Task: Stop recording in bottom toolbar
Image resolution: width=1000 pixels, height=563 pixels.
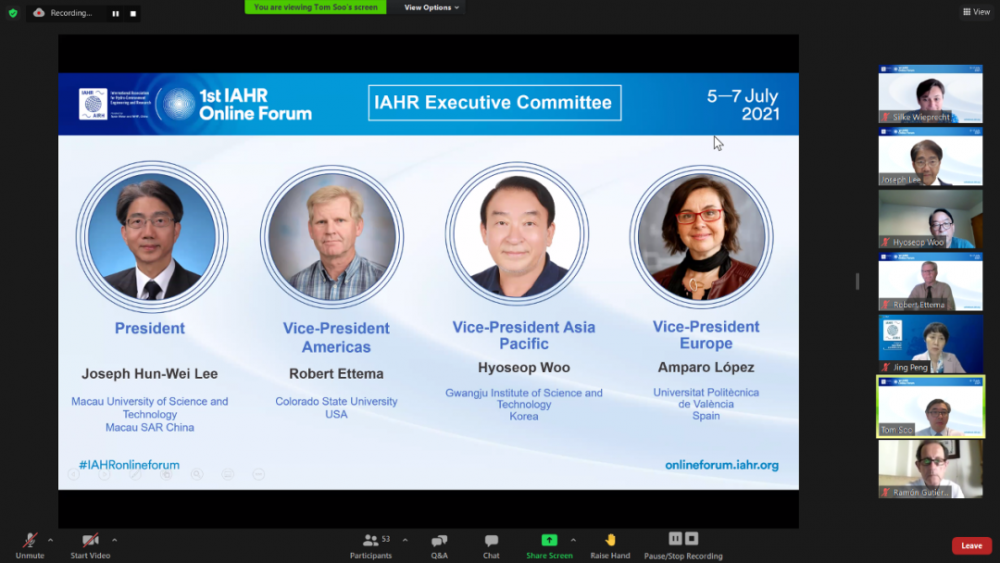Action: click(691, 539)
